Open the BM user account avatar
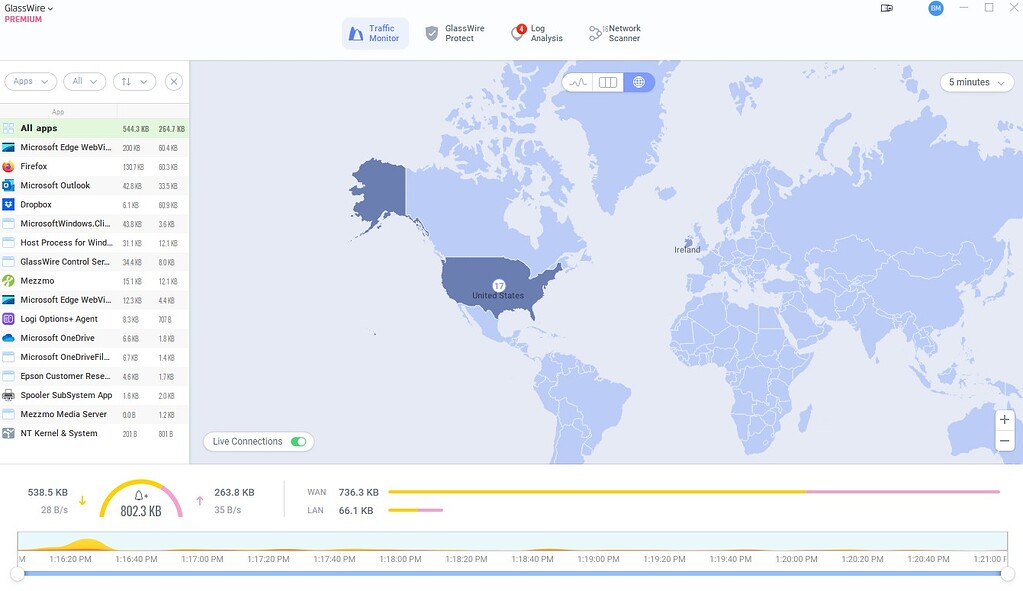 click(x=936, y=8)
